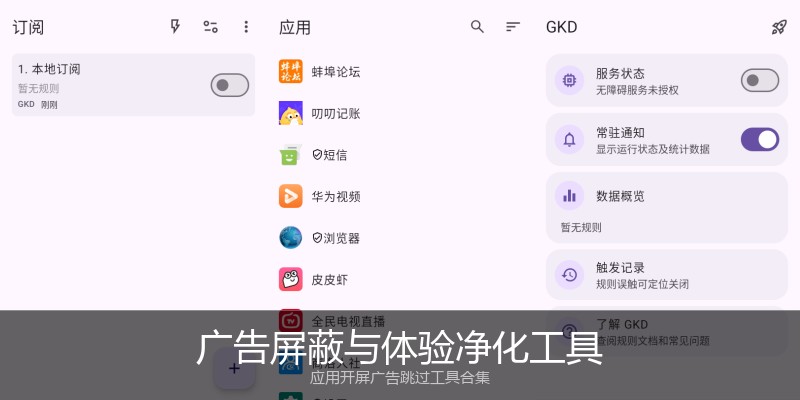This screenshot has width=800, height=400.
Task: Click the 应用 page title
Action: [295, 27]
